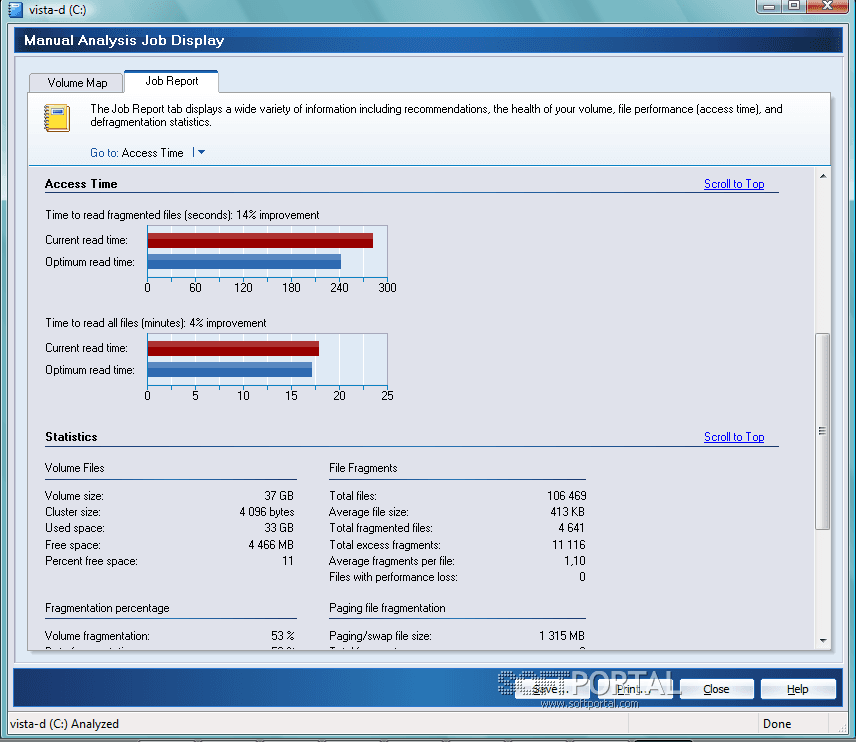This screenshot has width=856, height=742.
Task: Open the Go to Access Time dropdown
Action: (x=201, y=152)
